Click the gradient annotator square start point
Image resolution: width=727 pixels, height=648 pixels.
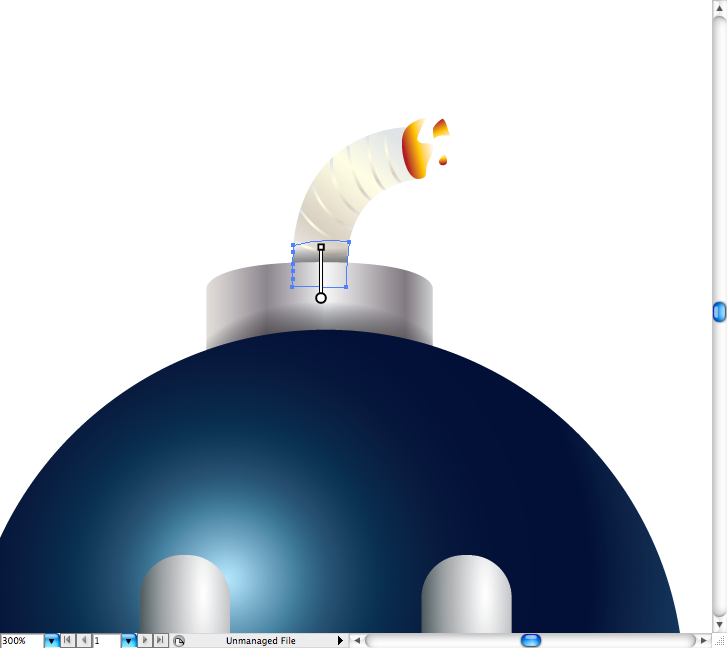point(321,246)
